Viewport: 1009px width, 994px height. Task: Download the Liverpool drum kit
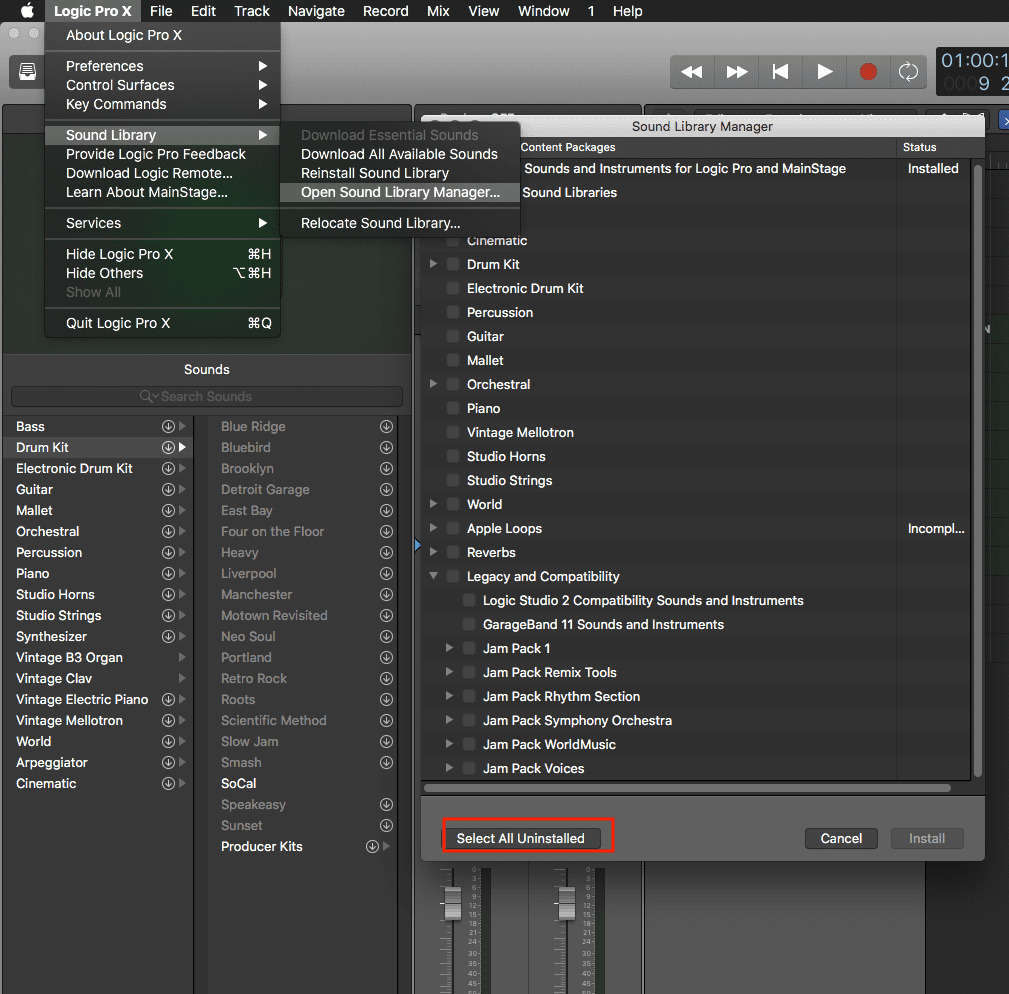(x=386, y=573)
